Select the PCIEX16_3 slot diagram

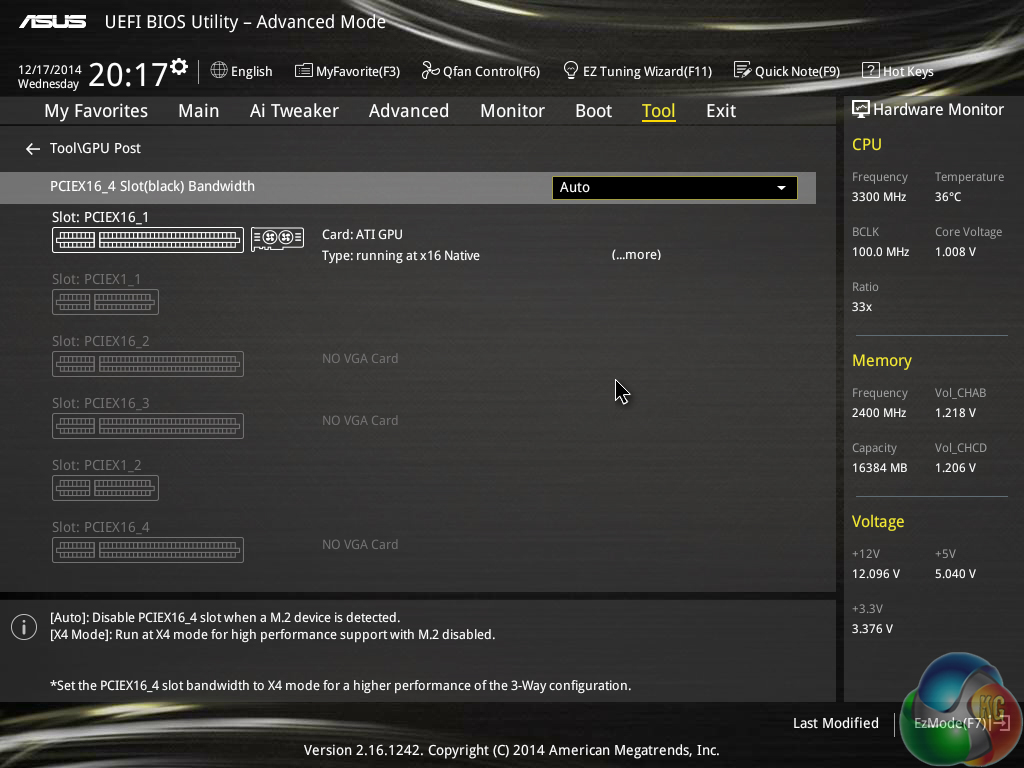pyautogui.click(x=148, y=426)
